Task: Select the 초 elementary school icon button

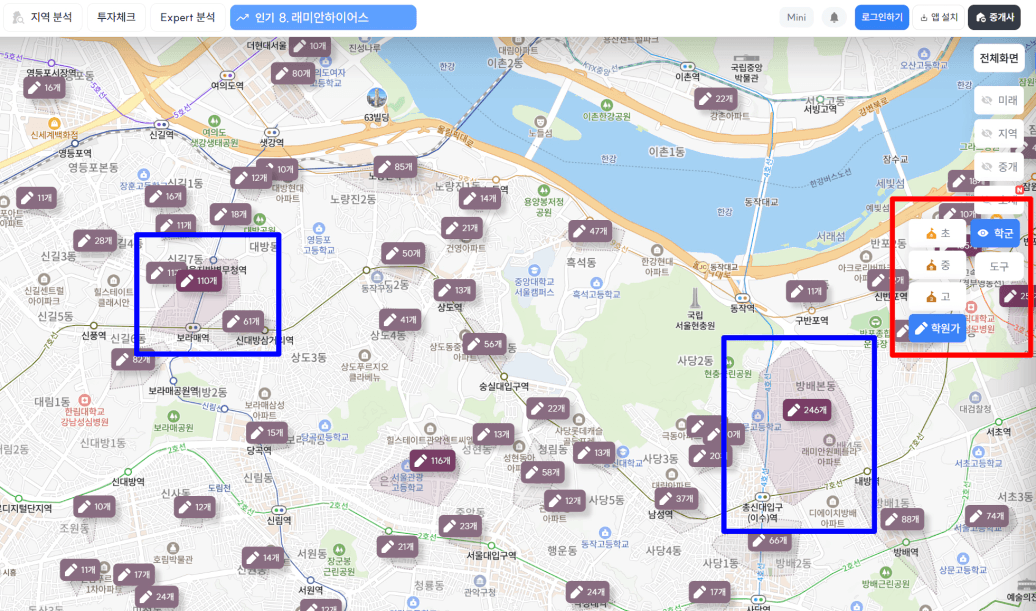Action: (x=937, y=233)
